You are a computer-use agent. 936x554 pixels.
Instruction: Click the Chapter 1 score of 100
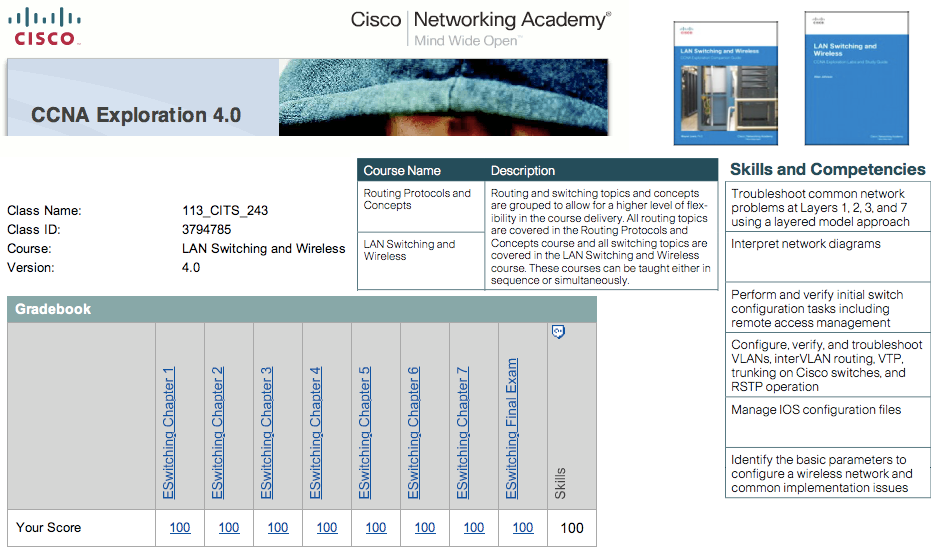point(180,528)
